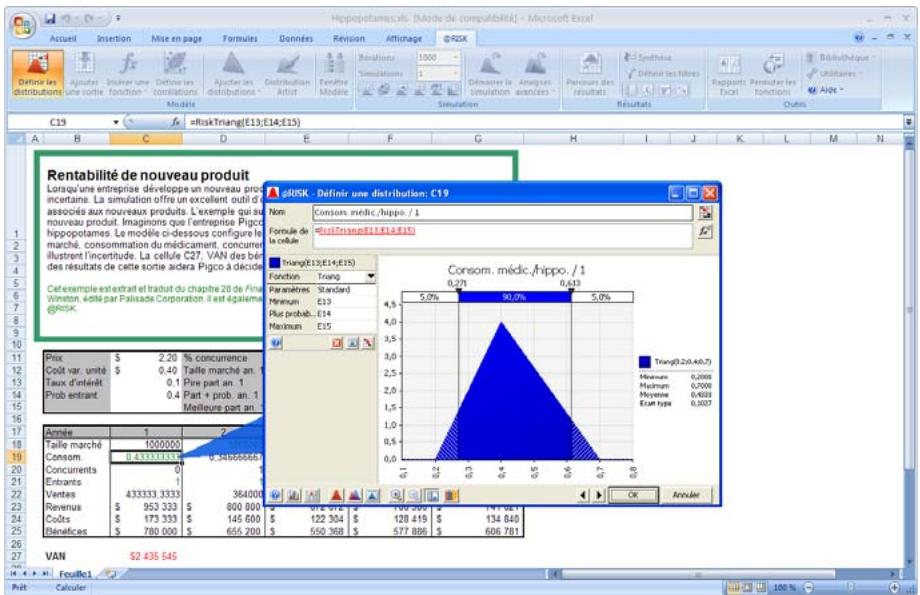920x595 pixels.
Task: Click the Nom text field in dialog
Action: tap(500, 213)
